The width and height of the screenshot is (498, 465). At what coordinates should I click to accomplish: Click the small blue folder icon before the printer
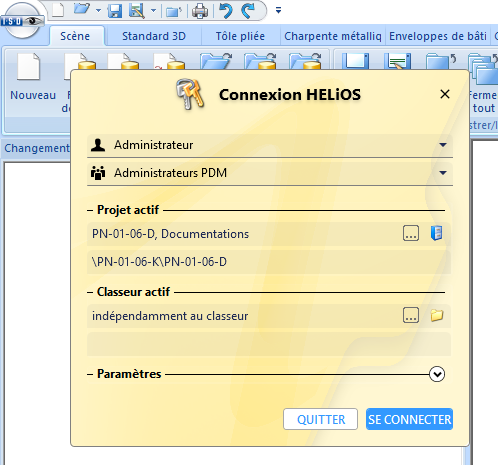(174, 12)
